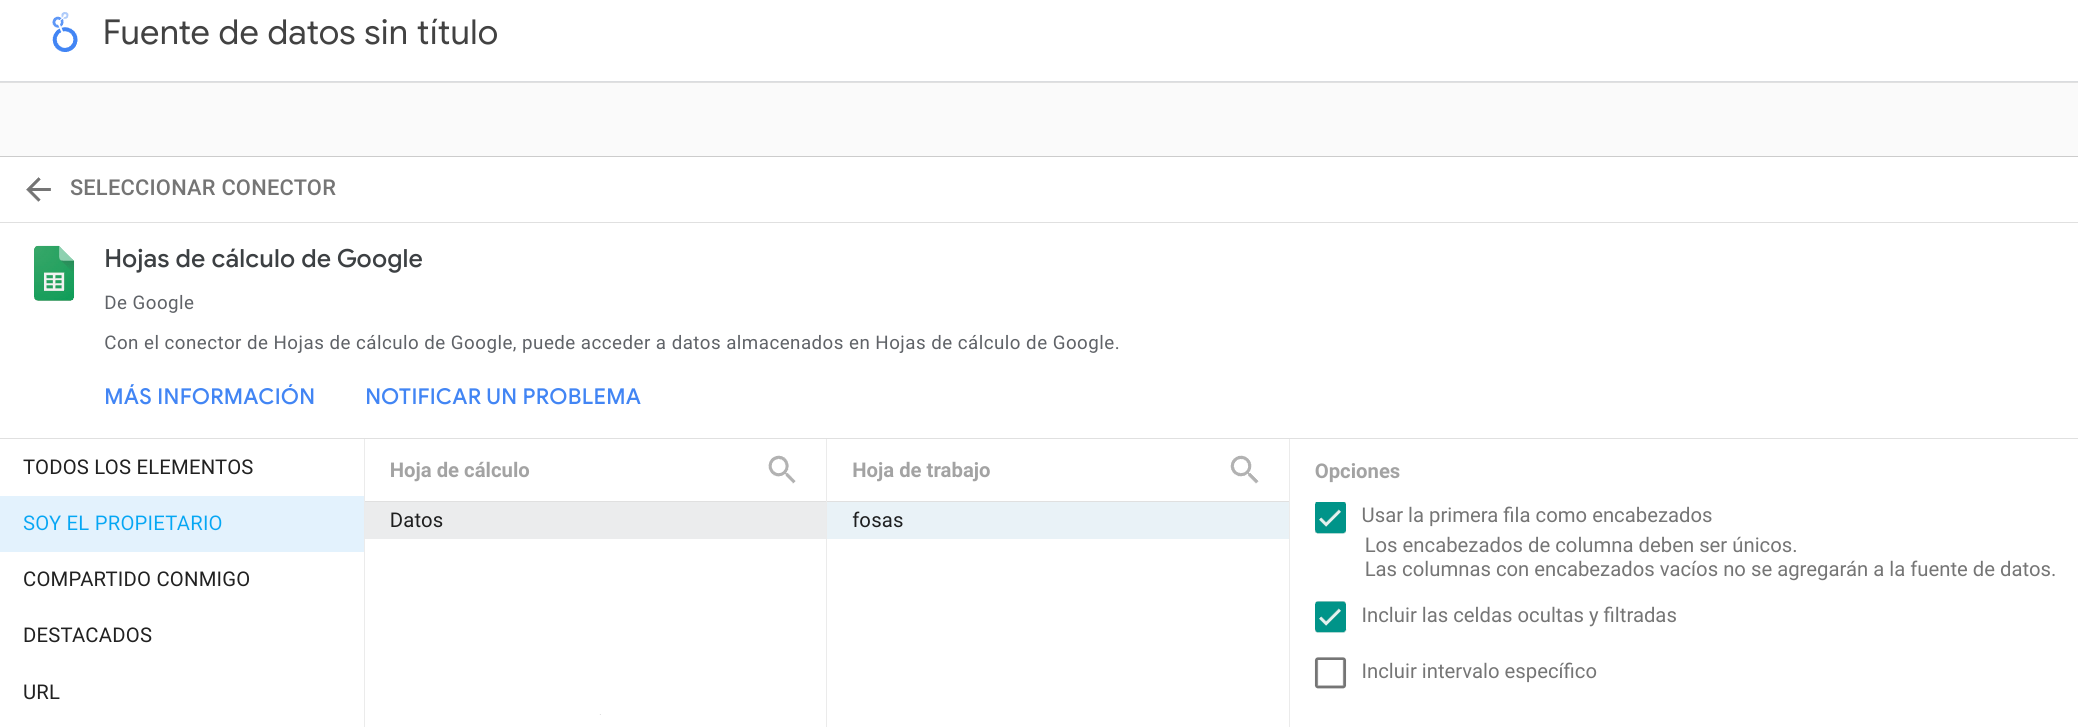The height and width of the screenshot is (727, 2078).
Task: Click Notificar un problema link
Action: (502, 396)
